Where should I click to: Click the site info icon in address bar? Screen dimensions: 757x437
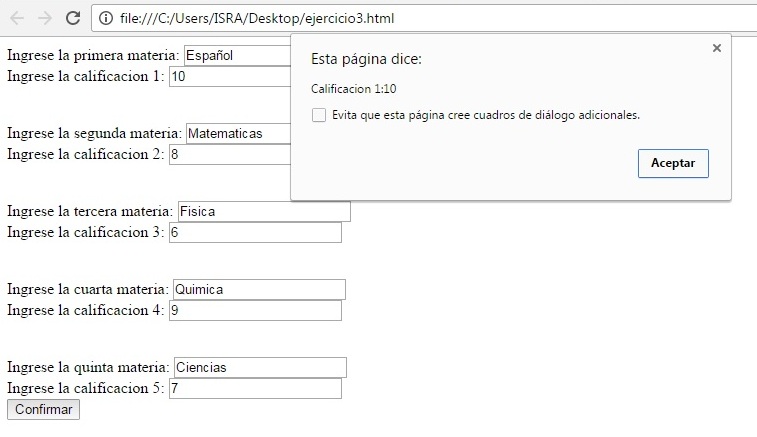[104, 18]
